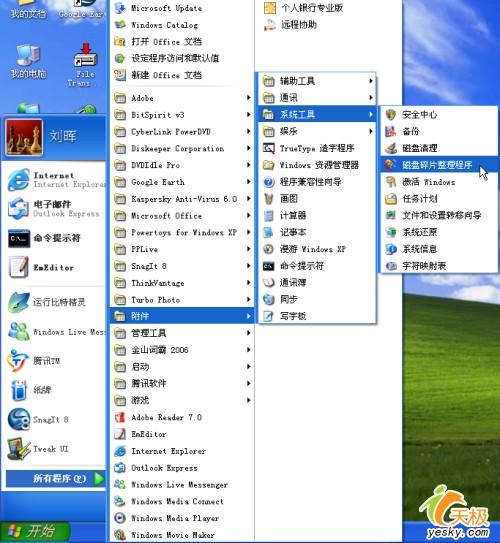500x543 pixels.
Task: Click 设定程序访问和默认值 entry
Action: [182, 58]
